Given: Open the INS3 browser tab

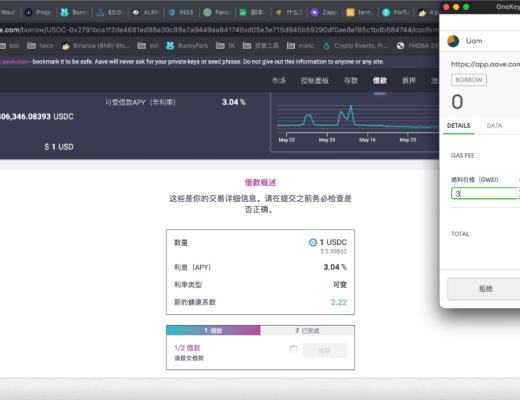Looking at the screenshot, I should [182, 12].
